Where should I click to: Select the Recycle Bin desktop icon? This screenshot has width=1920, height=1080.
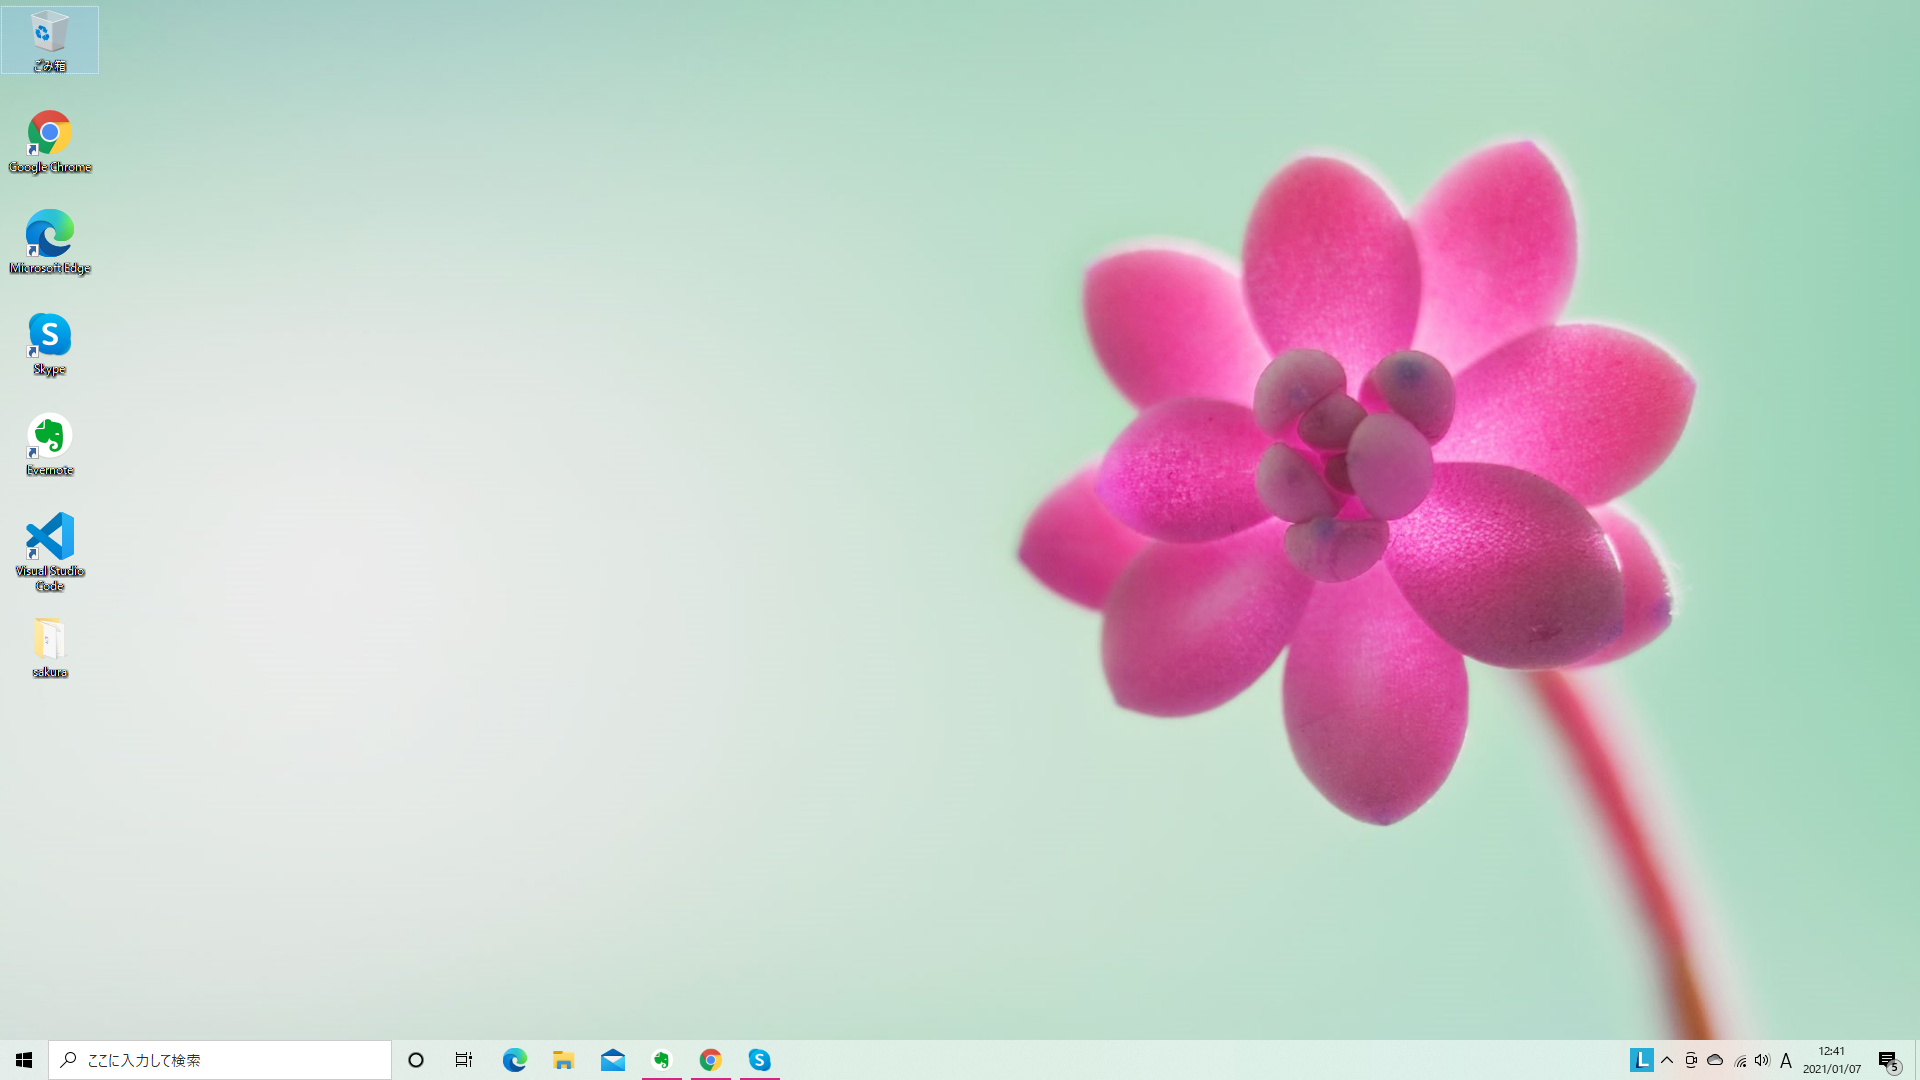coord(49,40)
